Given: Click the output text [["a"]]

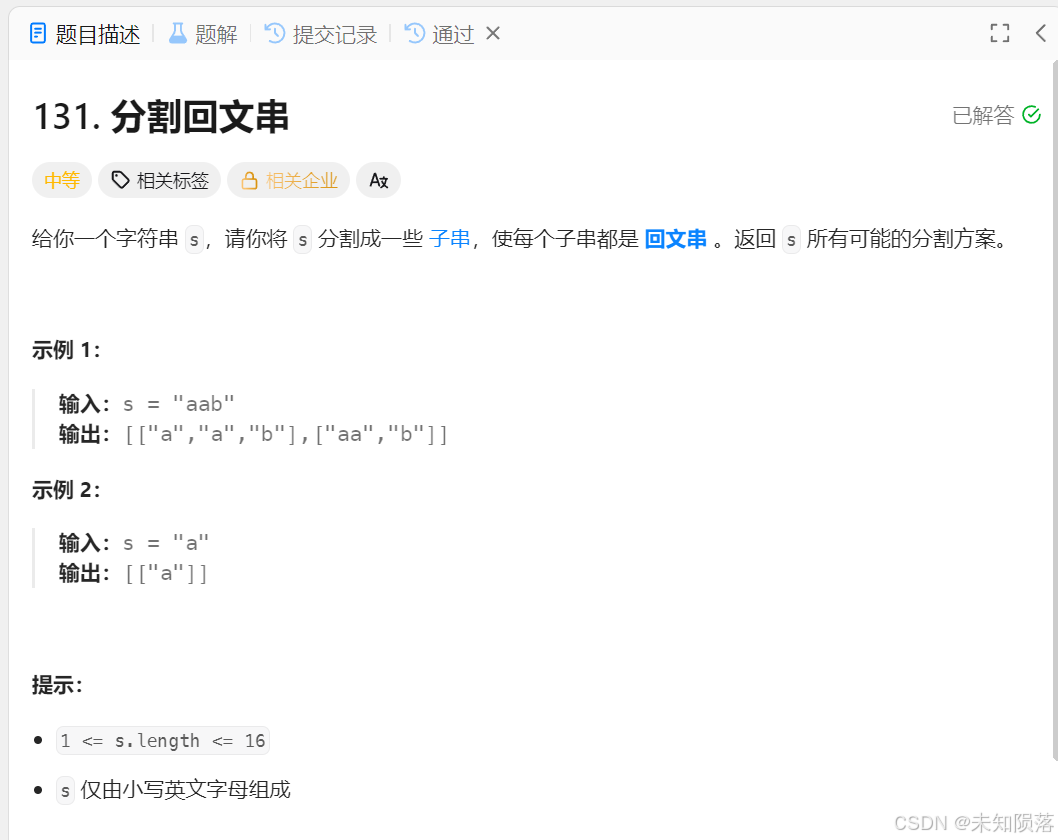Looking at the screenshot, I should pos(166,573).
